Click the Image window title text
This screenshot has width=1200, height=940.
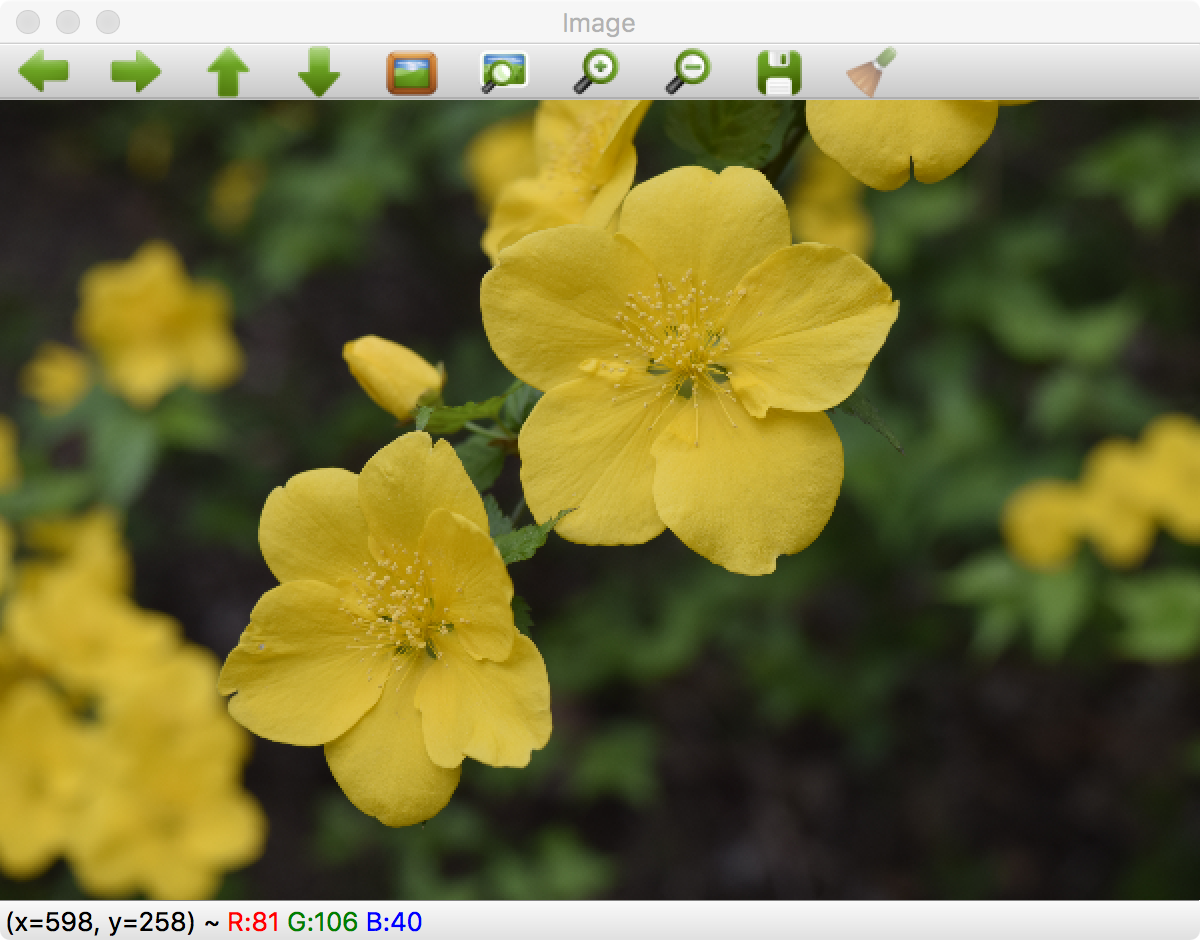pyautogui.click(x=599, y=23)
